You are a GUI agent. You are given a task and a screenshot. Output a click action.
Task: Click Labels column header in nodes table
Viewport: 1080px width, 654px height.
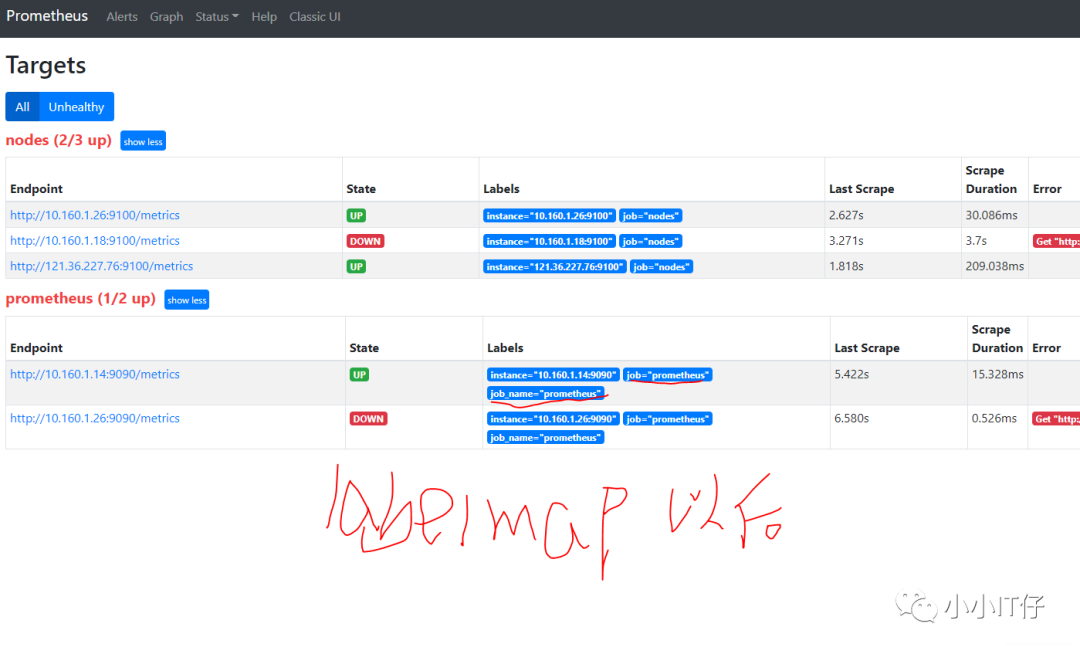coord(501,189)
